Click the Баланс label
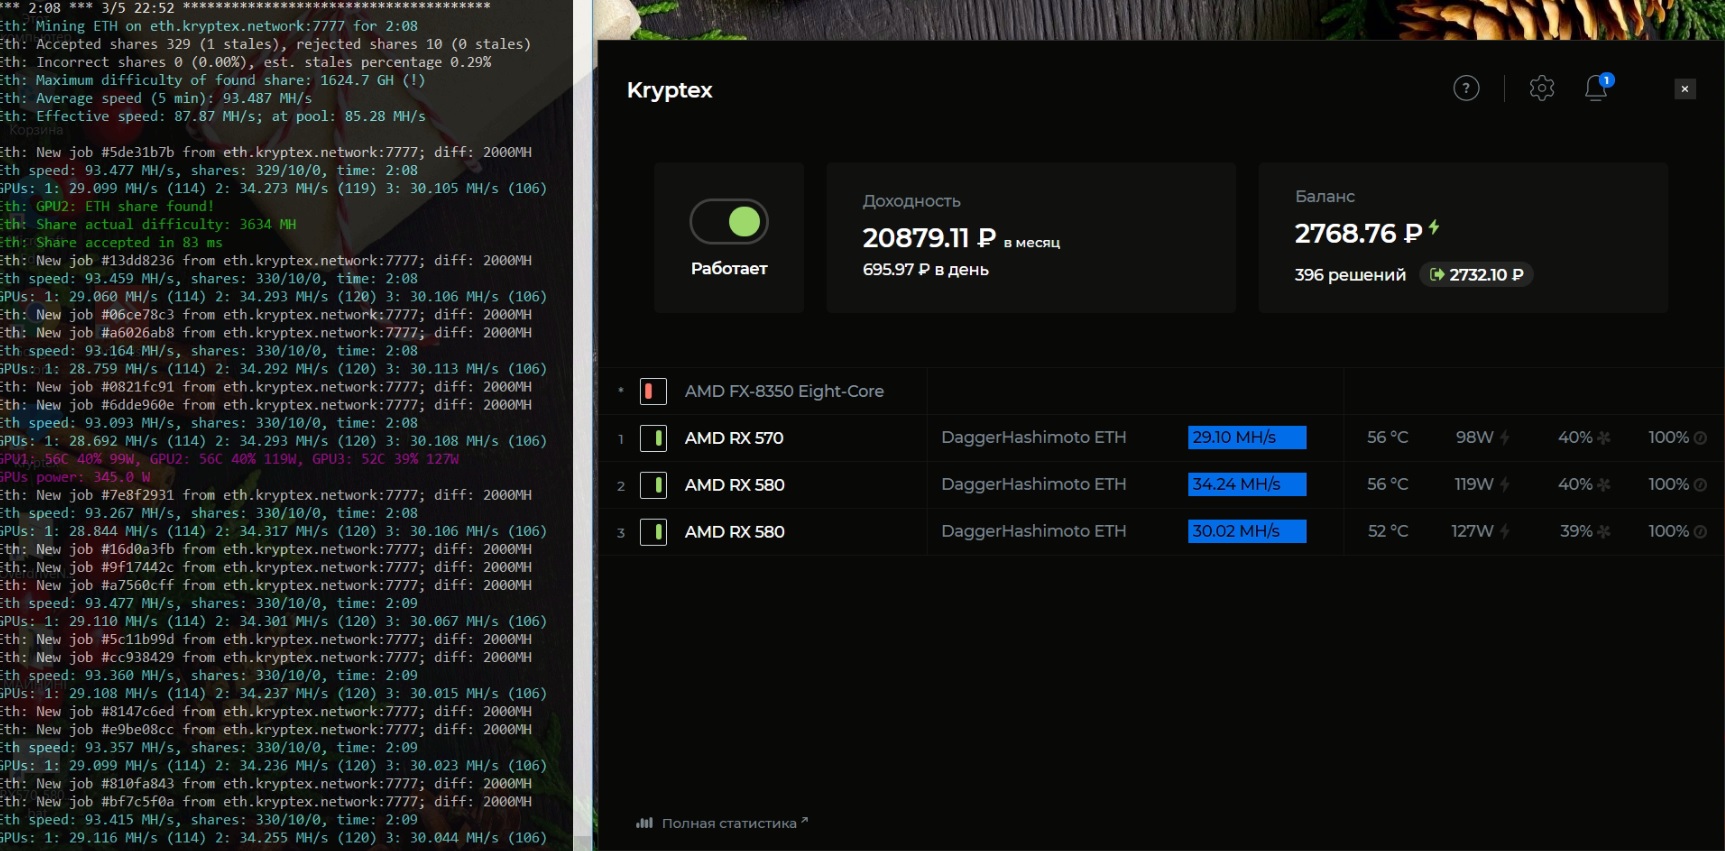This screenshot has width=1725, height=851. 1325,196
